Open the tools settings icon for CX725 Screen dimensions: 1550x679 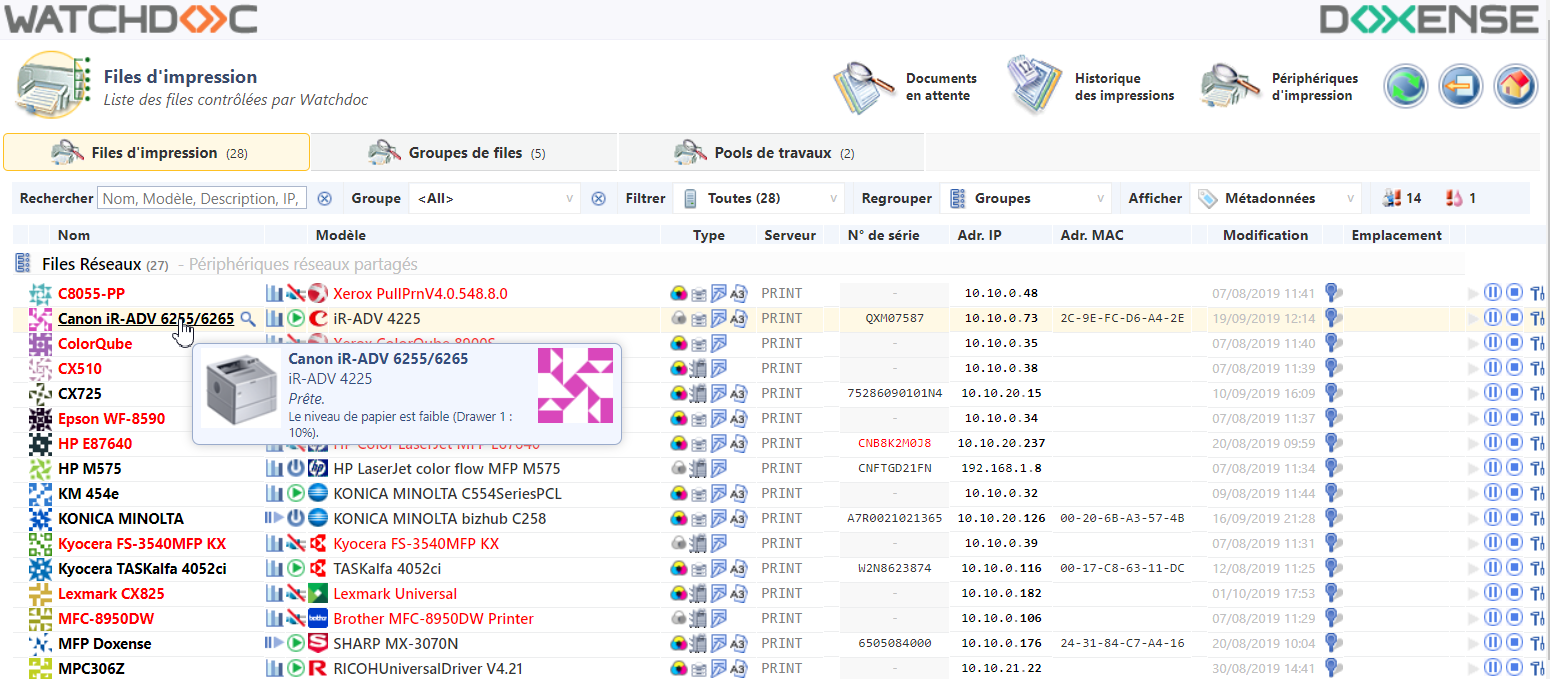click(1538, 394)
